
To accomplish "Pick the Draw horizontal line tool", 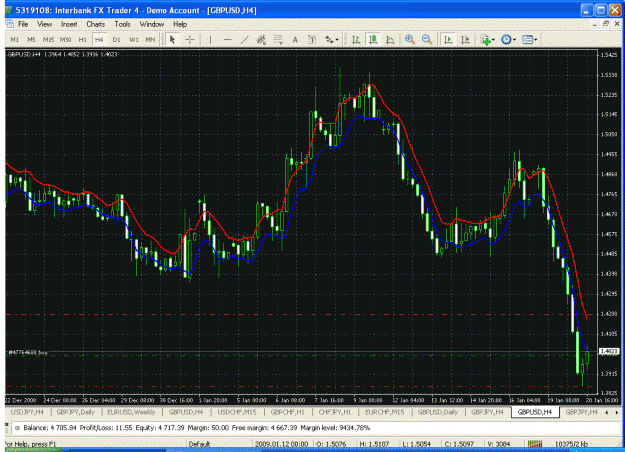I will click(x=228, y=39).
